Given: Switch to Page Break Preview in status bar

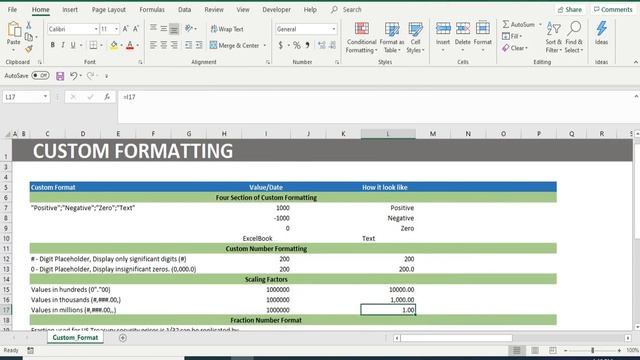Looking at the screenshot, I should click(x=553, y=350).
